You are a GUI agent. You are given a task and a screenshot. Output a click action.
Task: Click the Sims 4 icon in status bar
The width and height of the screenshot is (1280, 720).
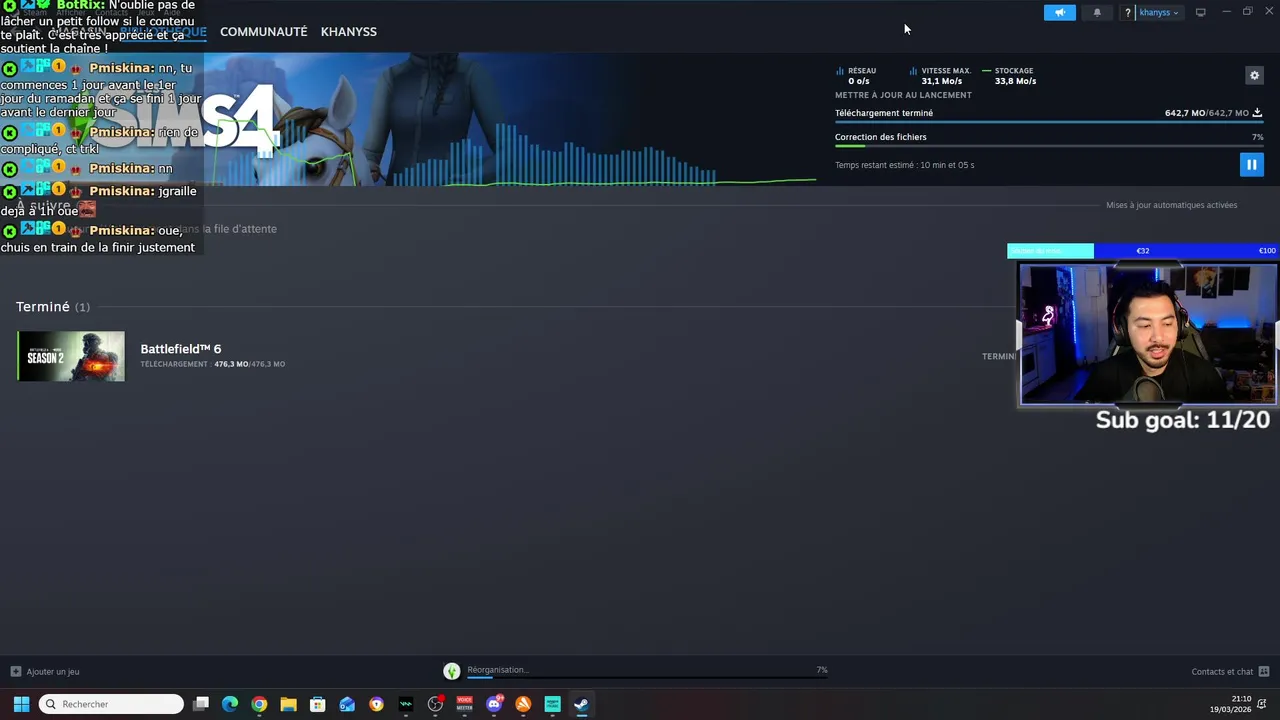click(452, 672)
